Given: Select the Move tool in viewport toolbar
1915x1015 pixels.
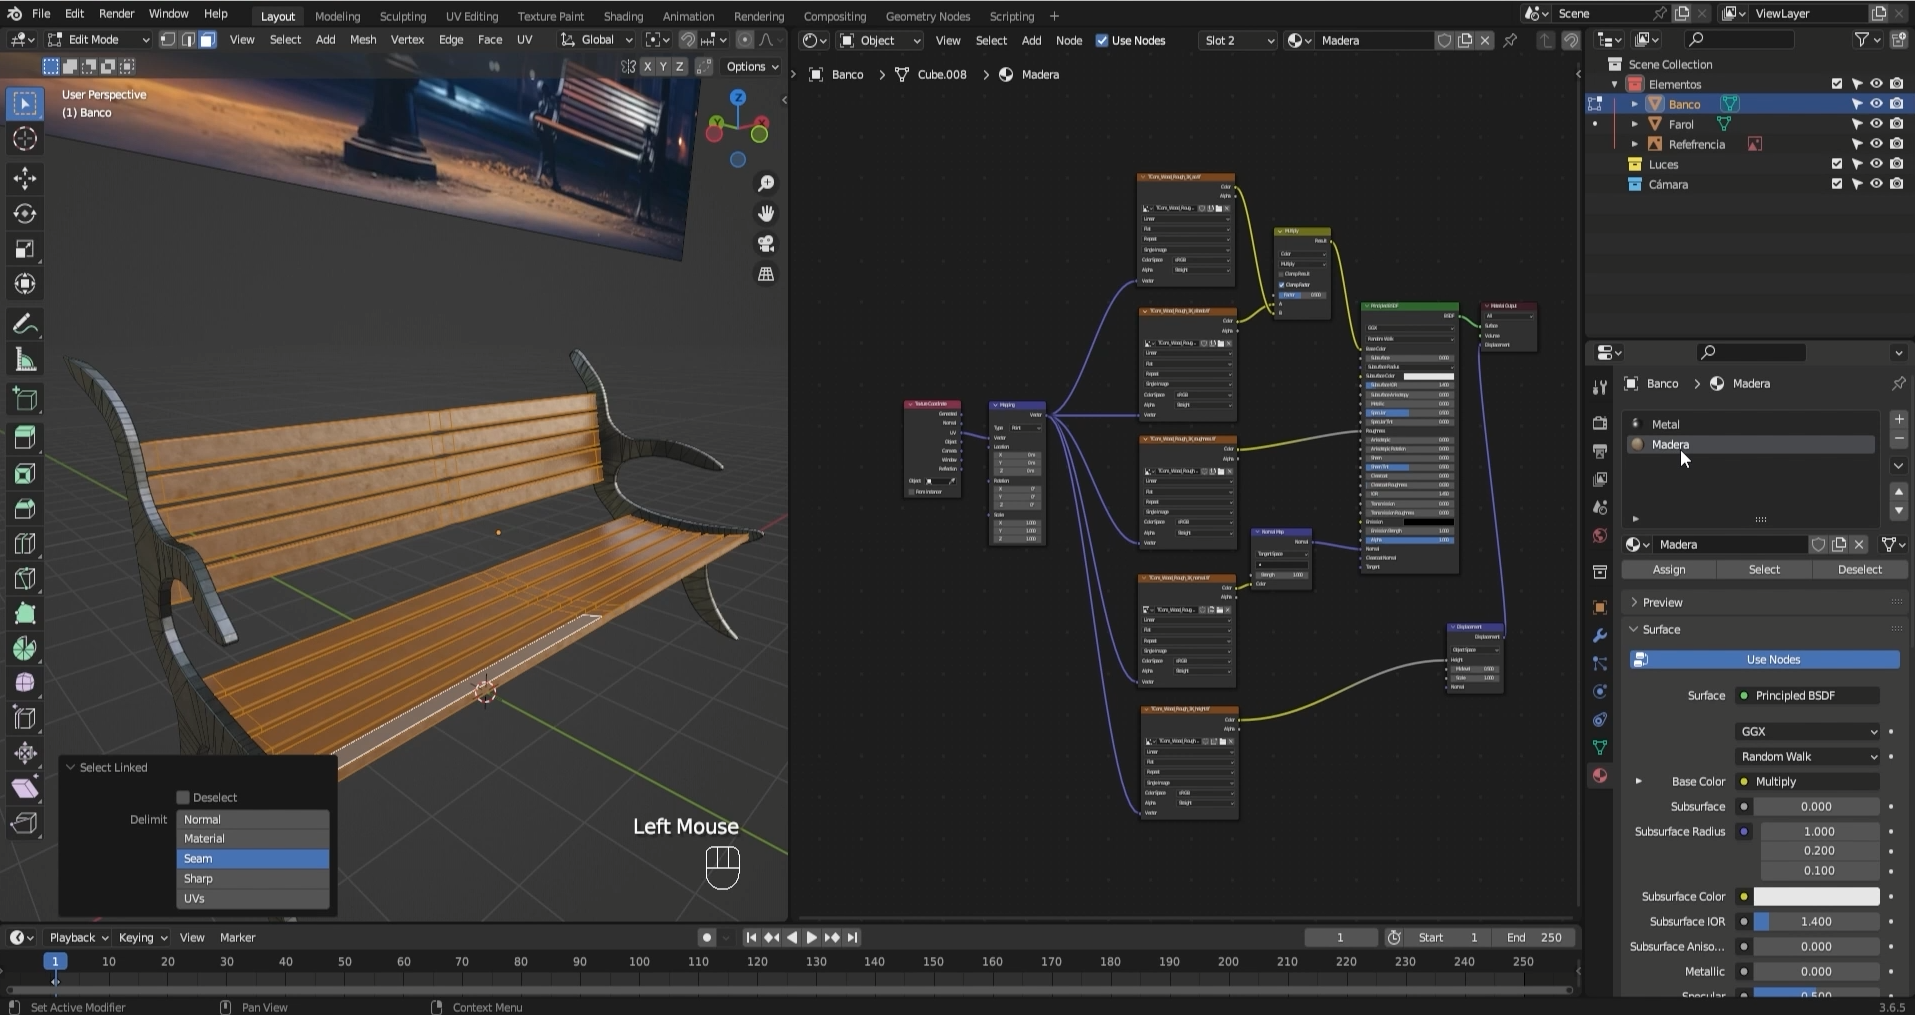Looking at the screenshot, I should 25,178.
